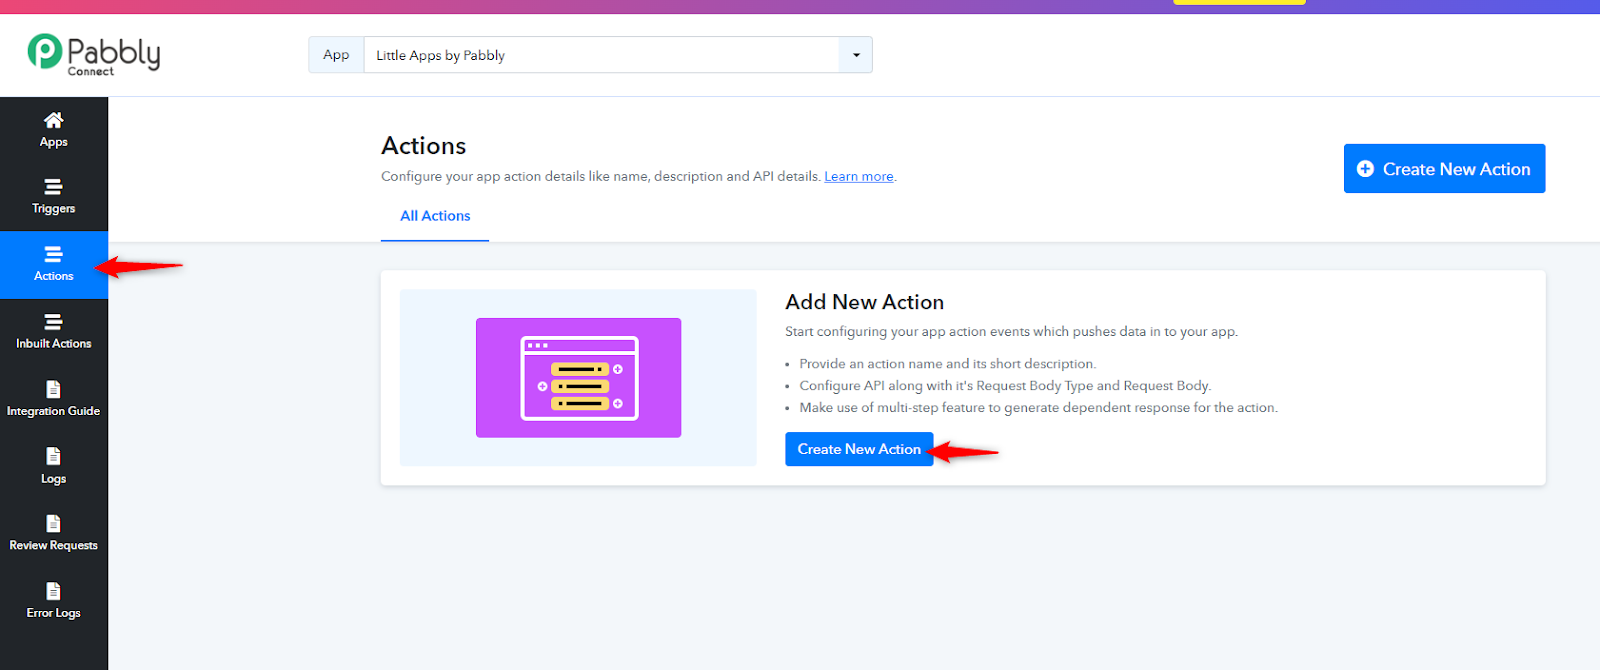Open Review Requests sidebar icon
The height and width of the screenshot is (670, 1600).
click(53, 524)
